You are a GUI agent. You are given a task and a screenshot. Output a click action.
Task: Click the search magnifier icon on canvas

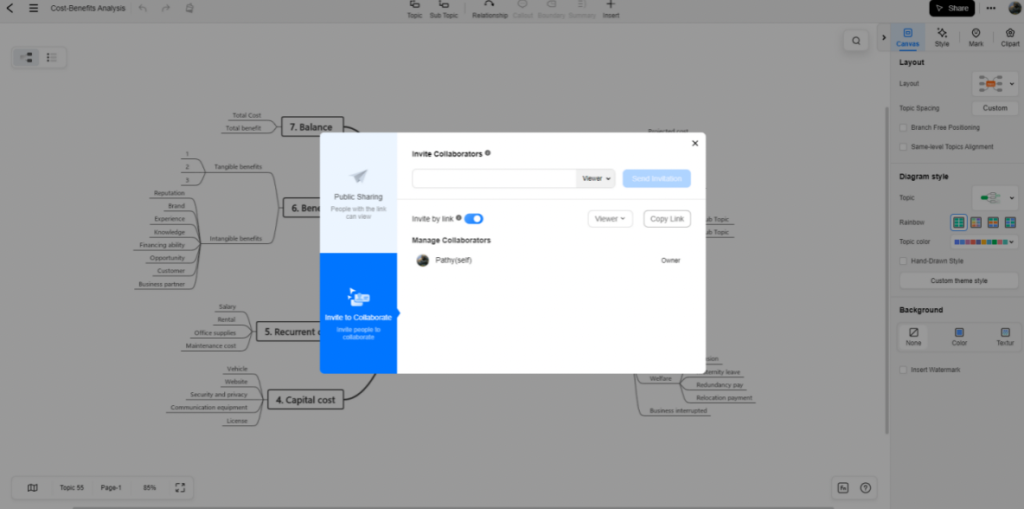[x=856, y=41]
